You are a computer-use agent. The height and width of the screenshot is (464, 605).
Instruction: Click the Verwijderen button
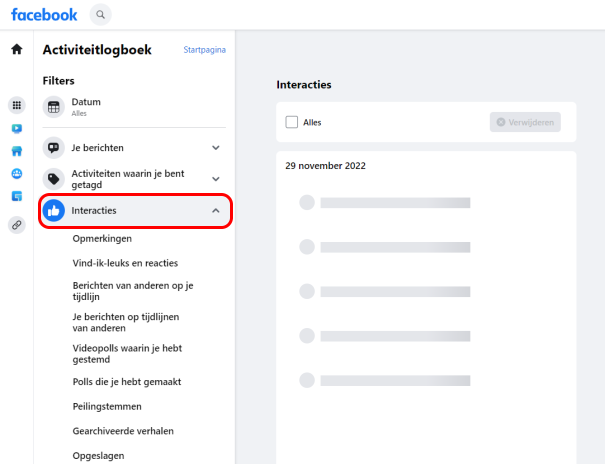tap(525, 122)
